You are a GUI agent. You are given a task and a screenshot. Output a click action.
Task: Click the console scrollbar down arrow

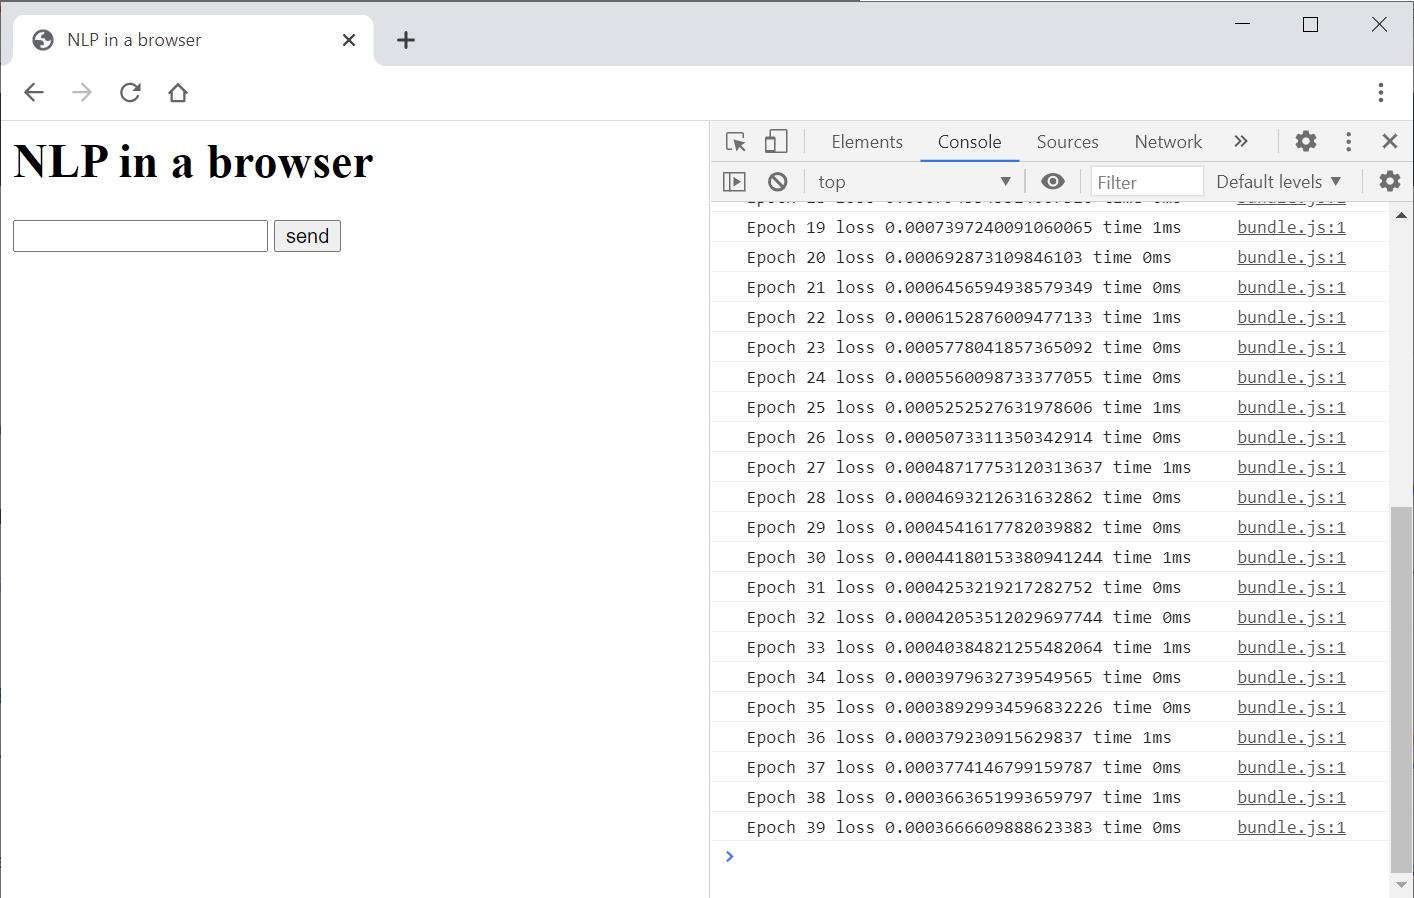pos(1401,885)
